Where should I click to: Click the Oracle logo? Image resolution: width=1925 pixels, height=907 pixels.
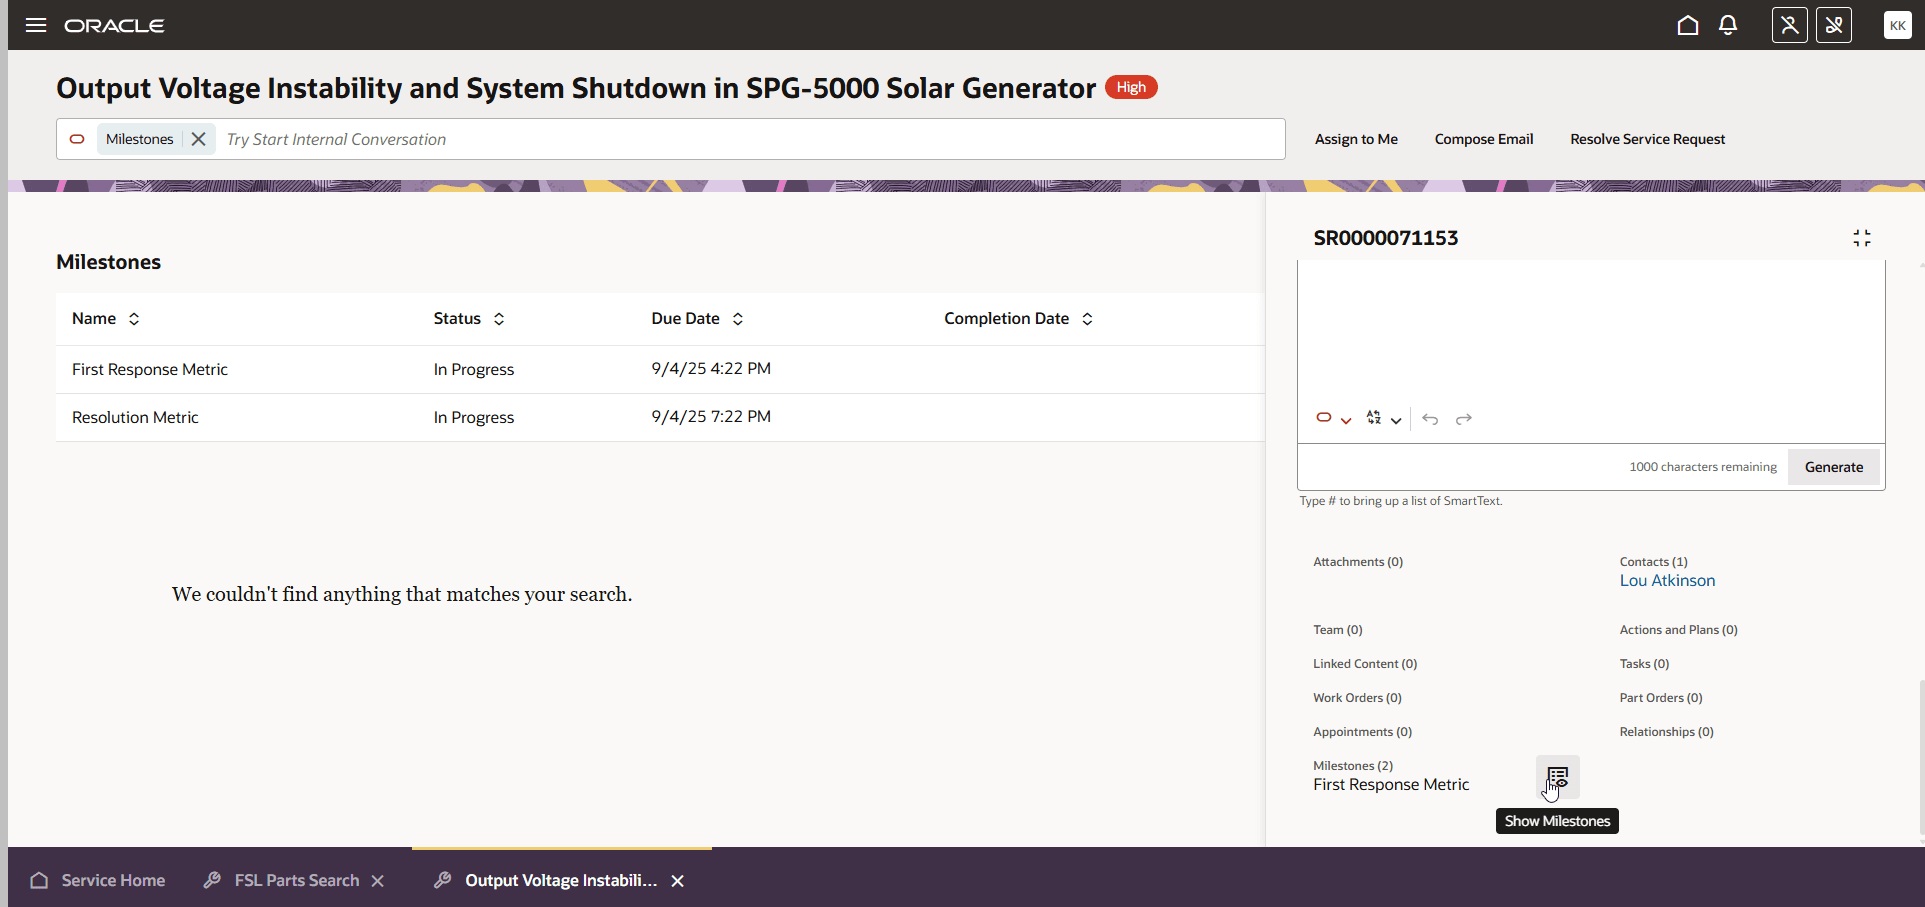pos(113,25)
